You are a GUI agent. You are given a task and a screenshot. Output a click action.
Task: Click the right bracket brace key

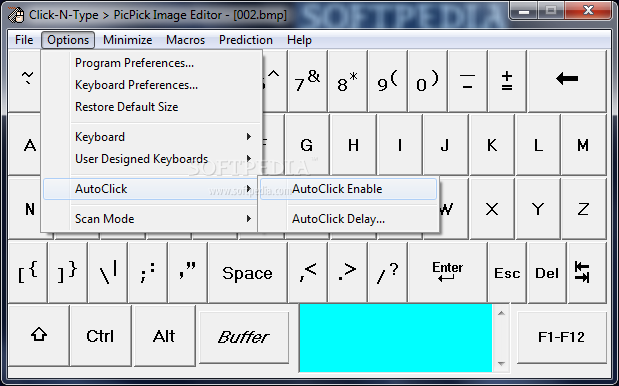[68, 272]
